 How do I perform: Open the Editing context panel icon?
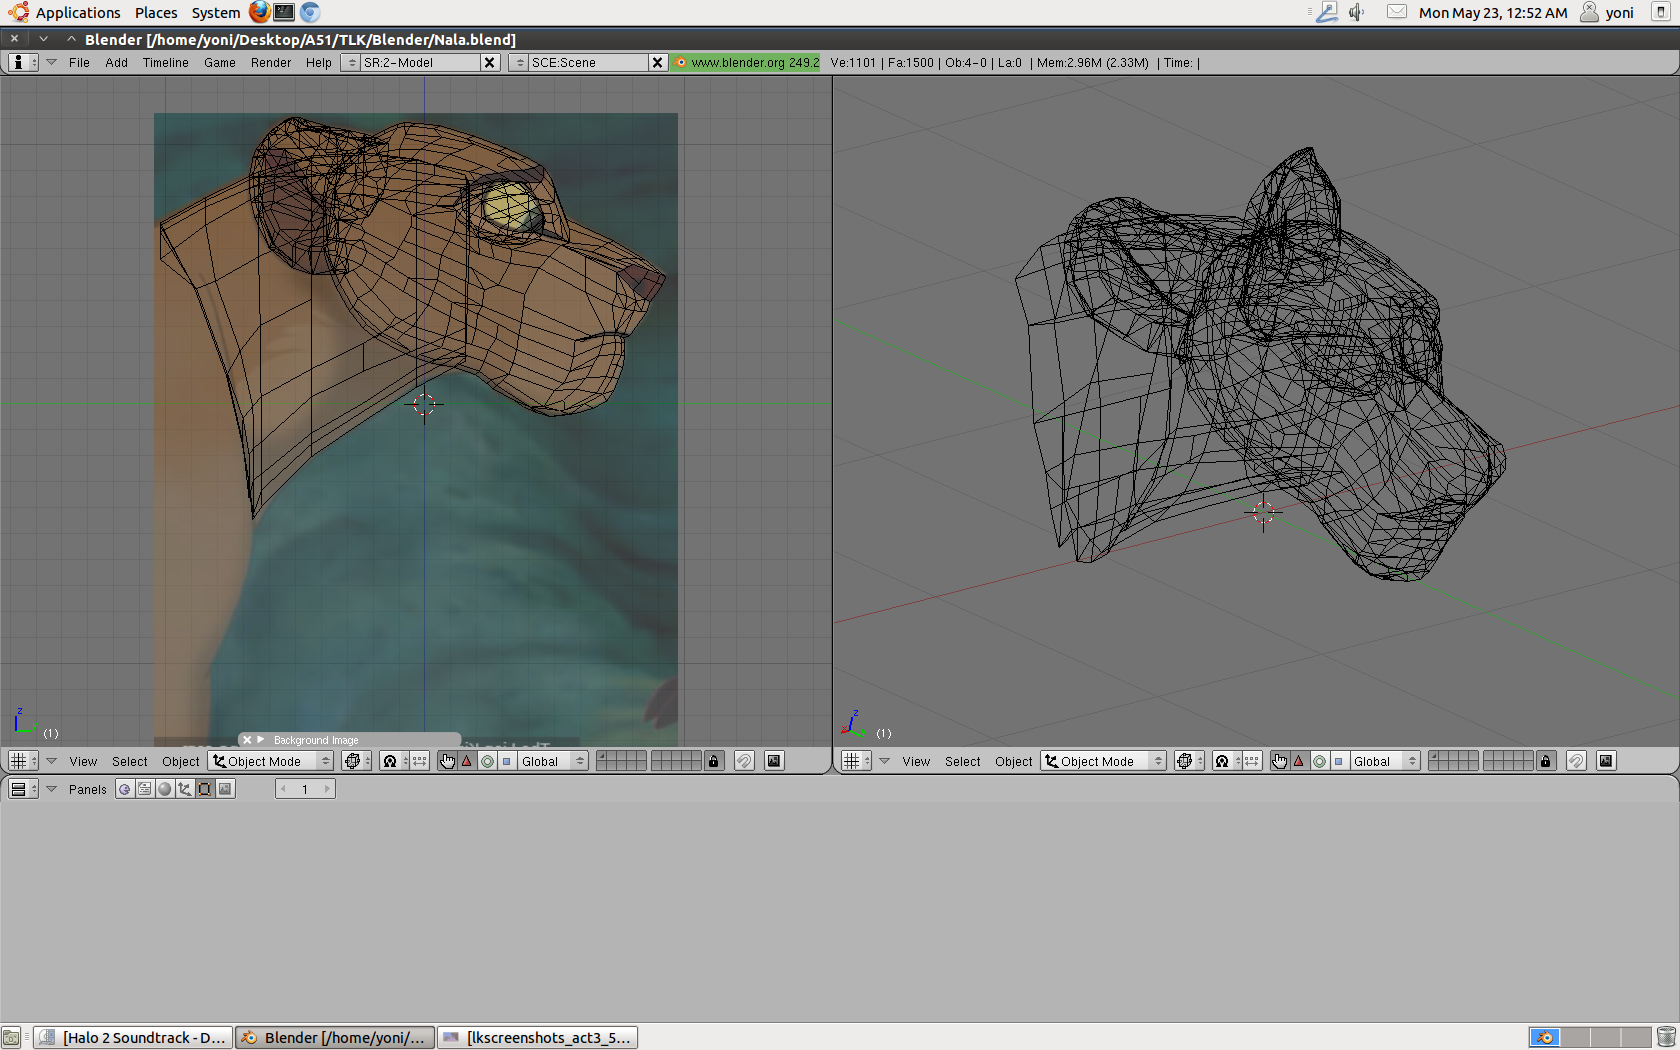point(205,789)
